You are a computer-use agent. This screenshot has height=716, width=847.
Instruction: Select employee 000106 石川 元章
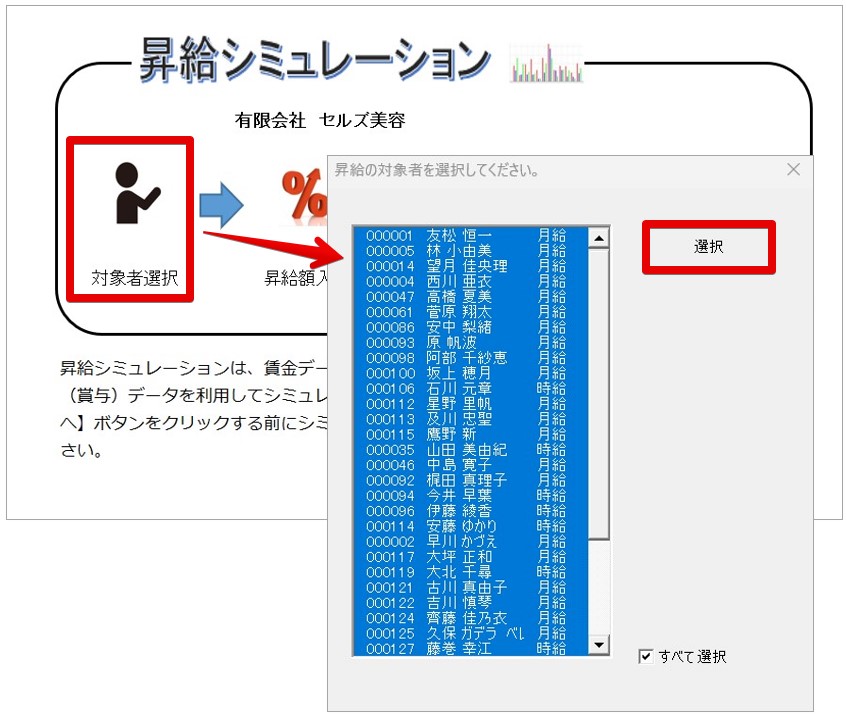[x=470, y=389]
